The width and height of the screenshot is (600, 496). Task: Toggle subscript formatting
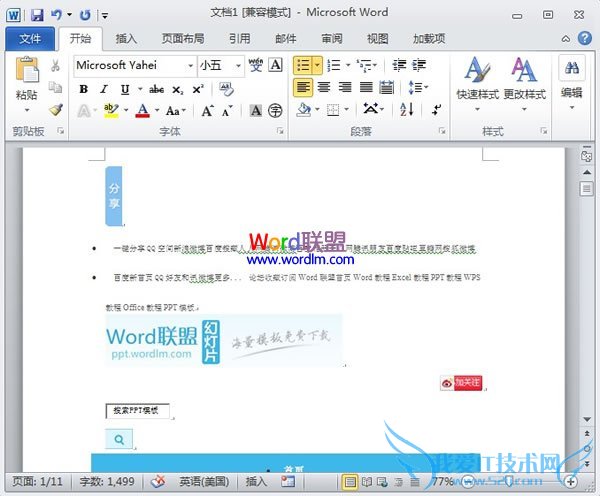178,90
